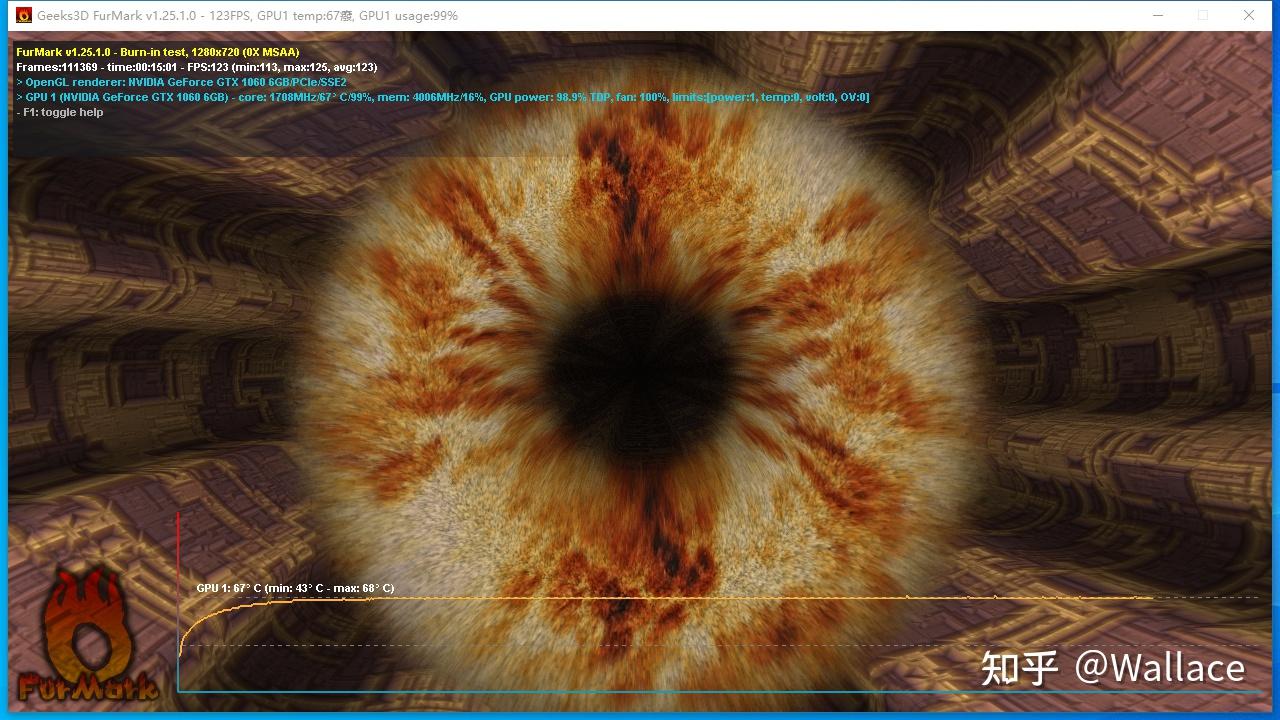Minimize the FurMark window
Viewport: 1280px width, 720px height.
click(x=1158, y=15)
